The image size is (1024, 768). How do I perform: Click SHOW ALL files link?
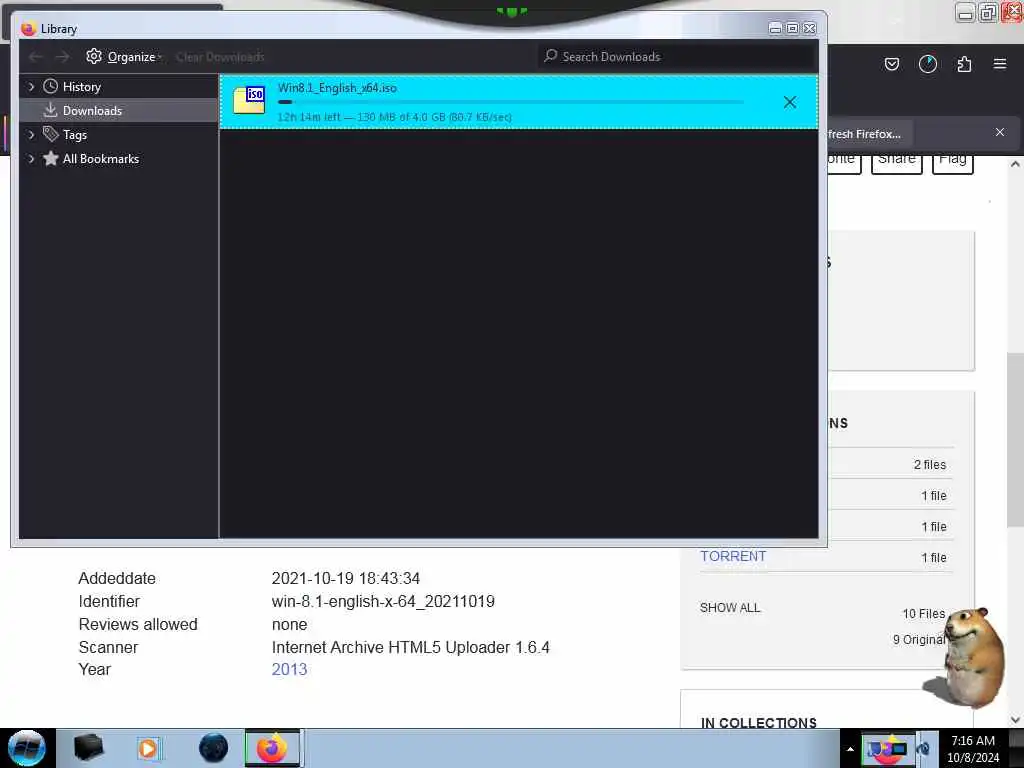point(729,608)
